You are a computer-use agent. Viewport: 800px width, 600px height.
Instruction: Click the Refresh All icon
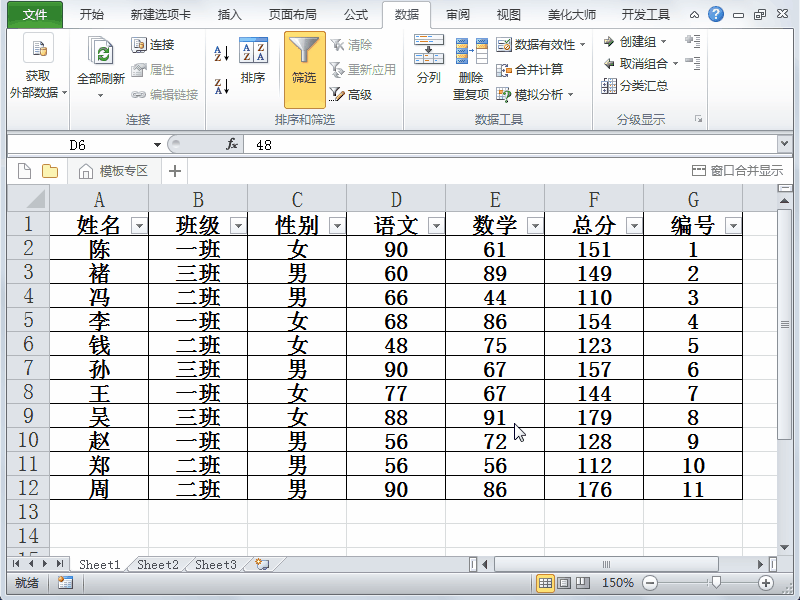tap(101, 53)
